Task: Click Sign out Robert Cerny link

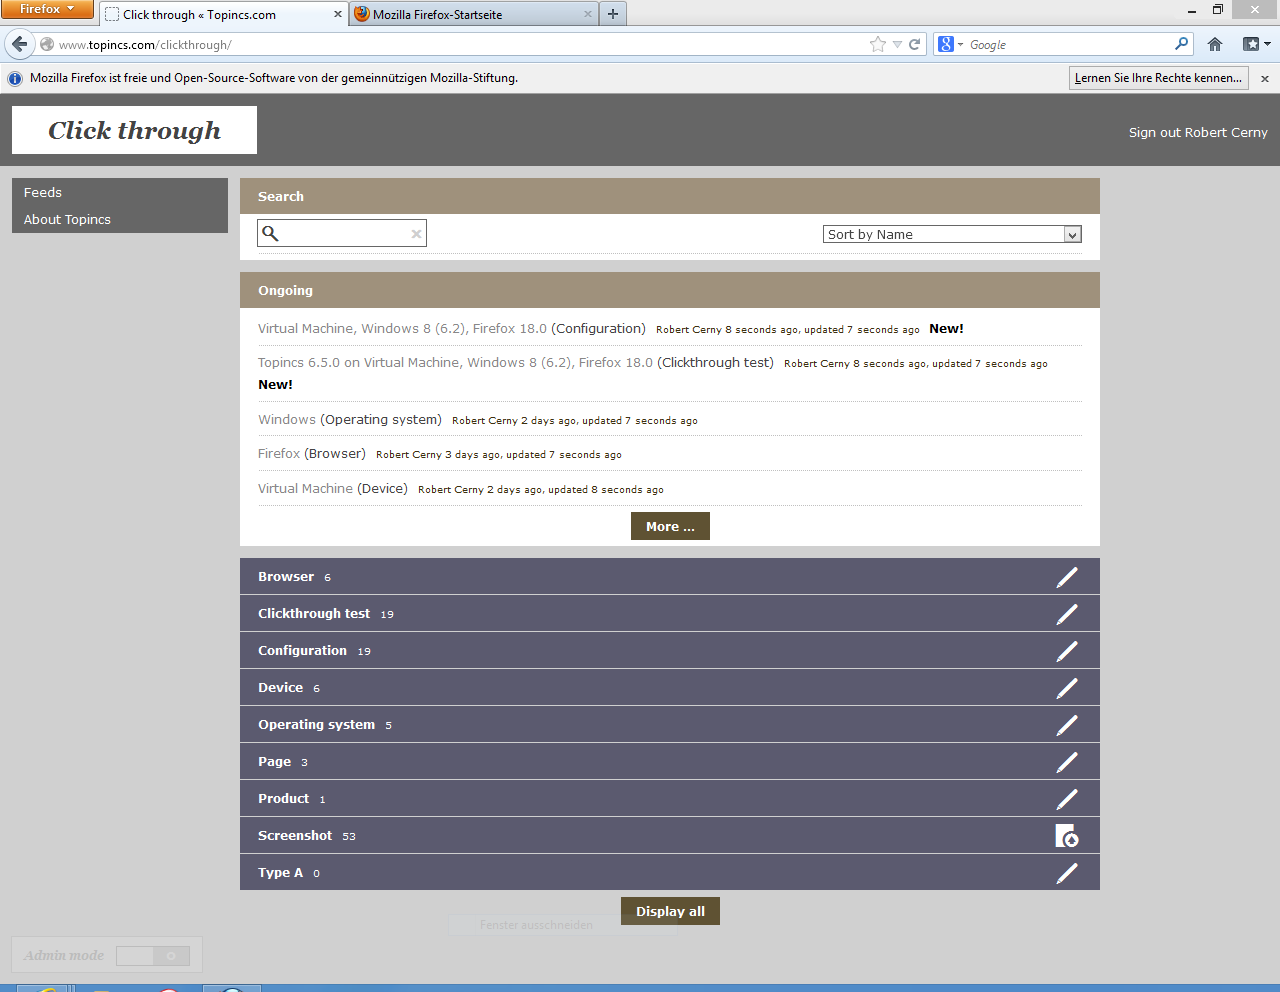Action: [1197, 132]
